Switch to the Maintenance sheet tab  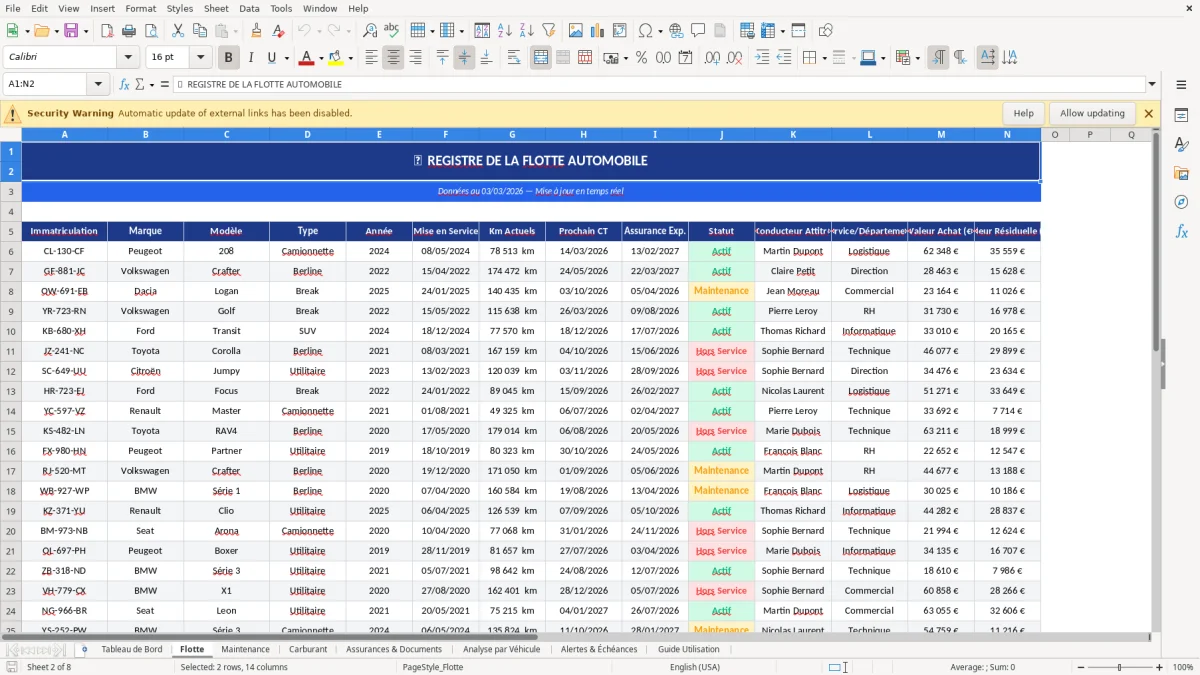[245, 649]
